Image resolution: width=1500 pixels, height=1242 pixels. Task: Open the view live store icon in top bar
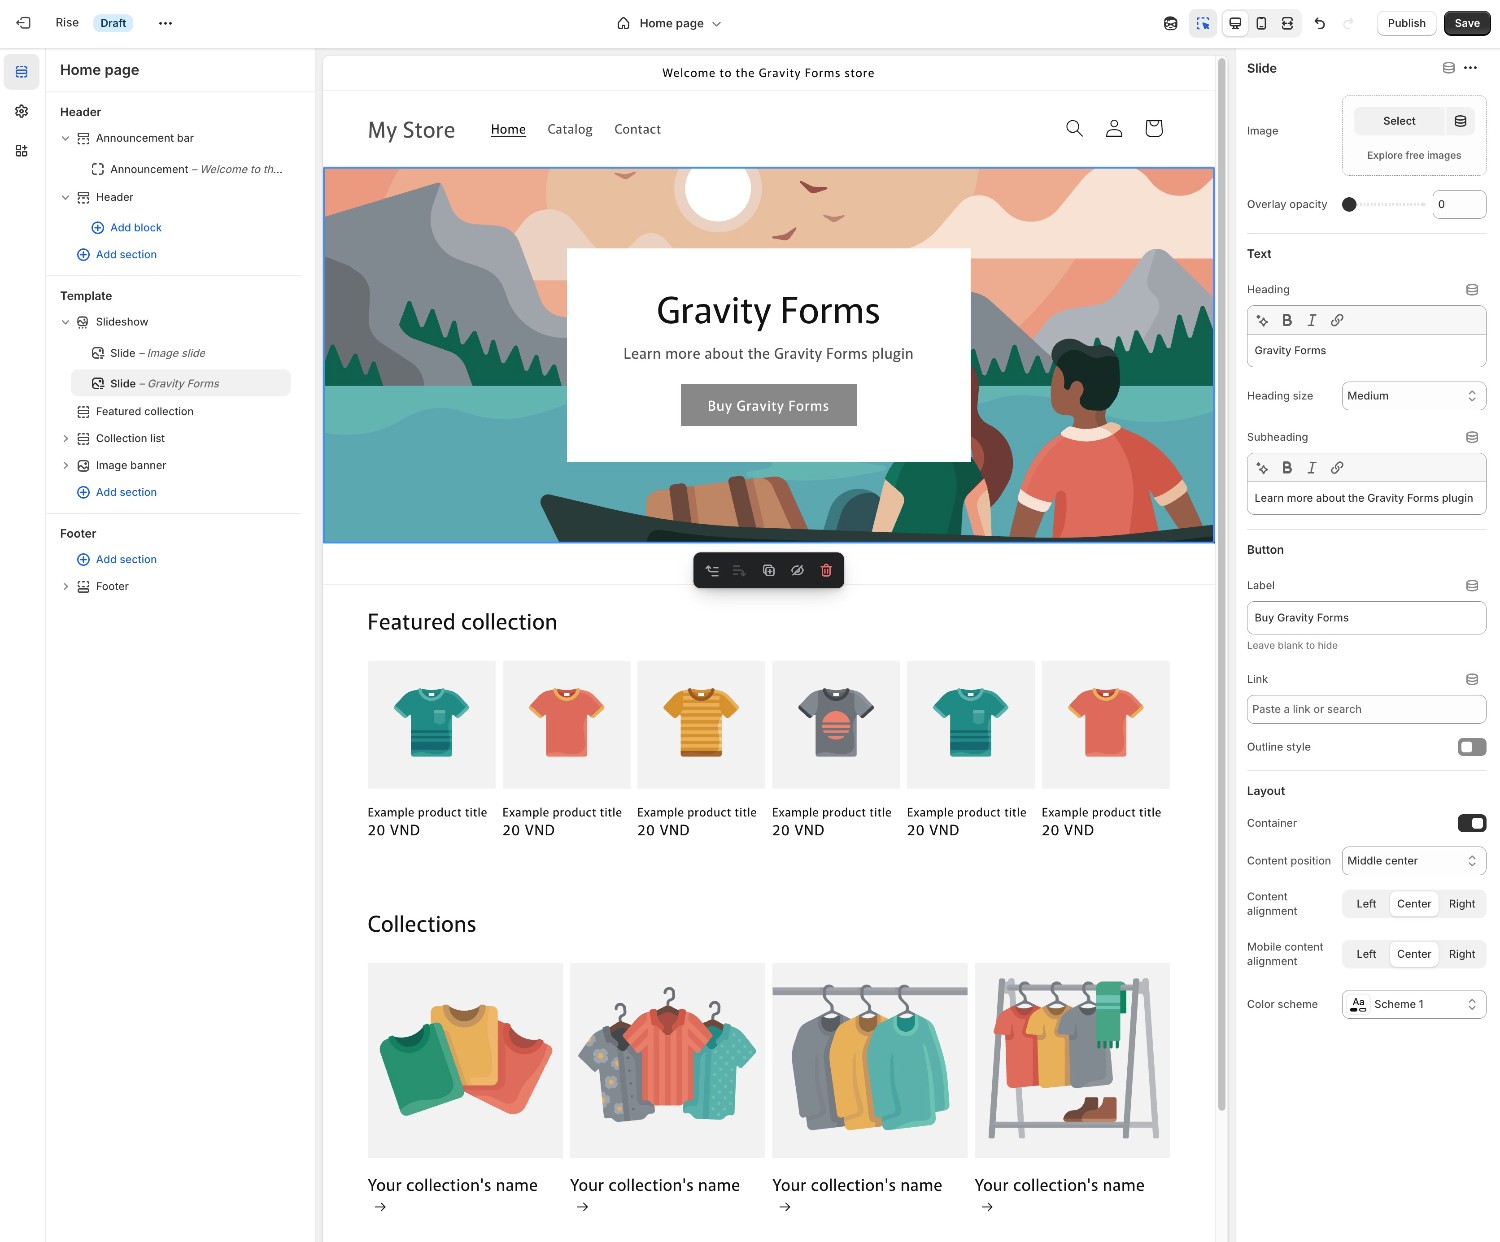(x=1171, y=23)
